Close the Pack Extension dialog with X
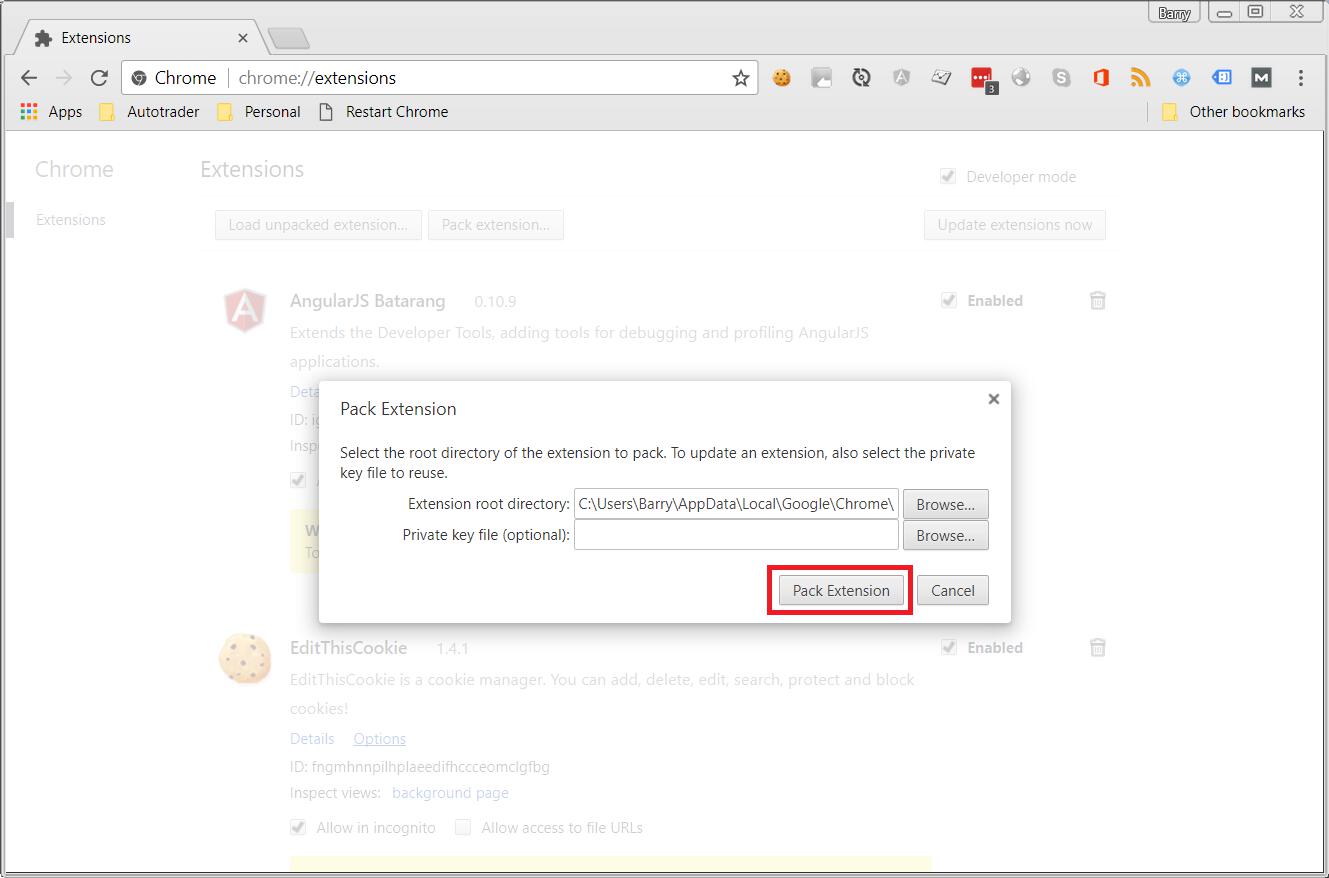 (x=993, y=399)
